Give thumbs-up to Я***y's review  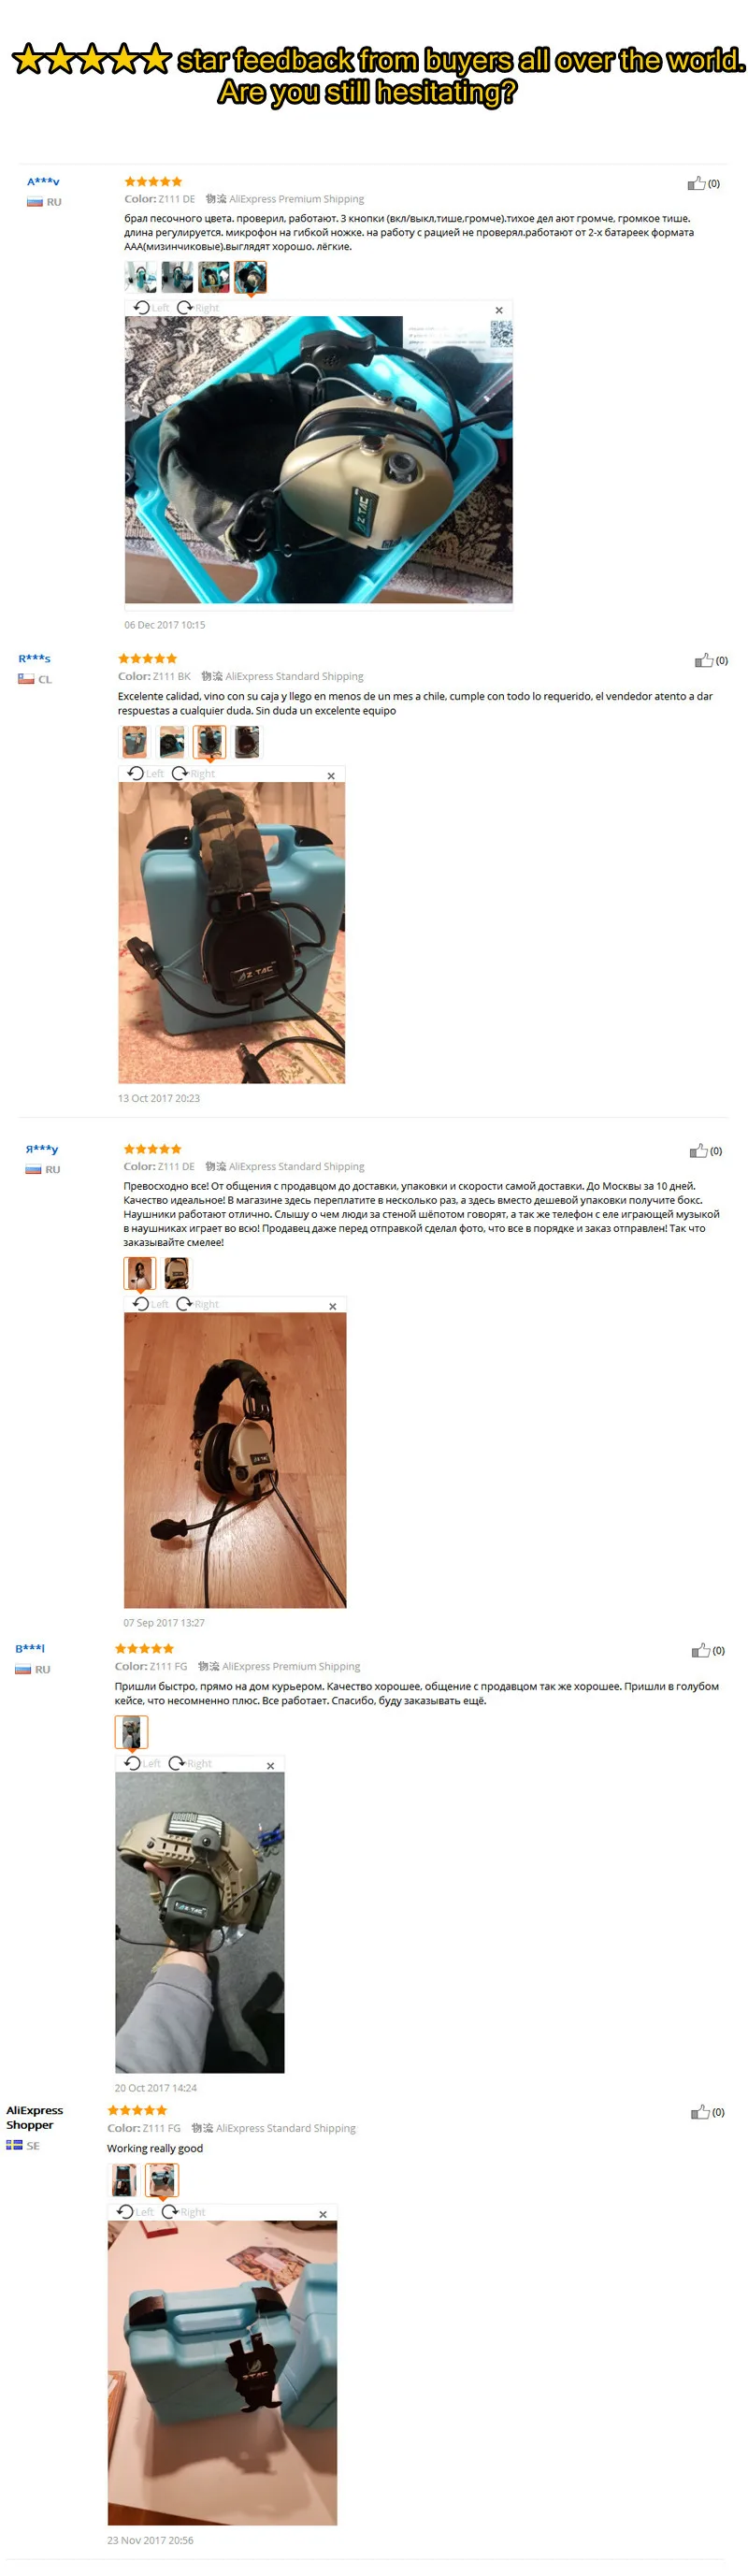[698, 1150]
